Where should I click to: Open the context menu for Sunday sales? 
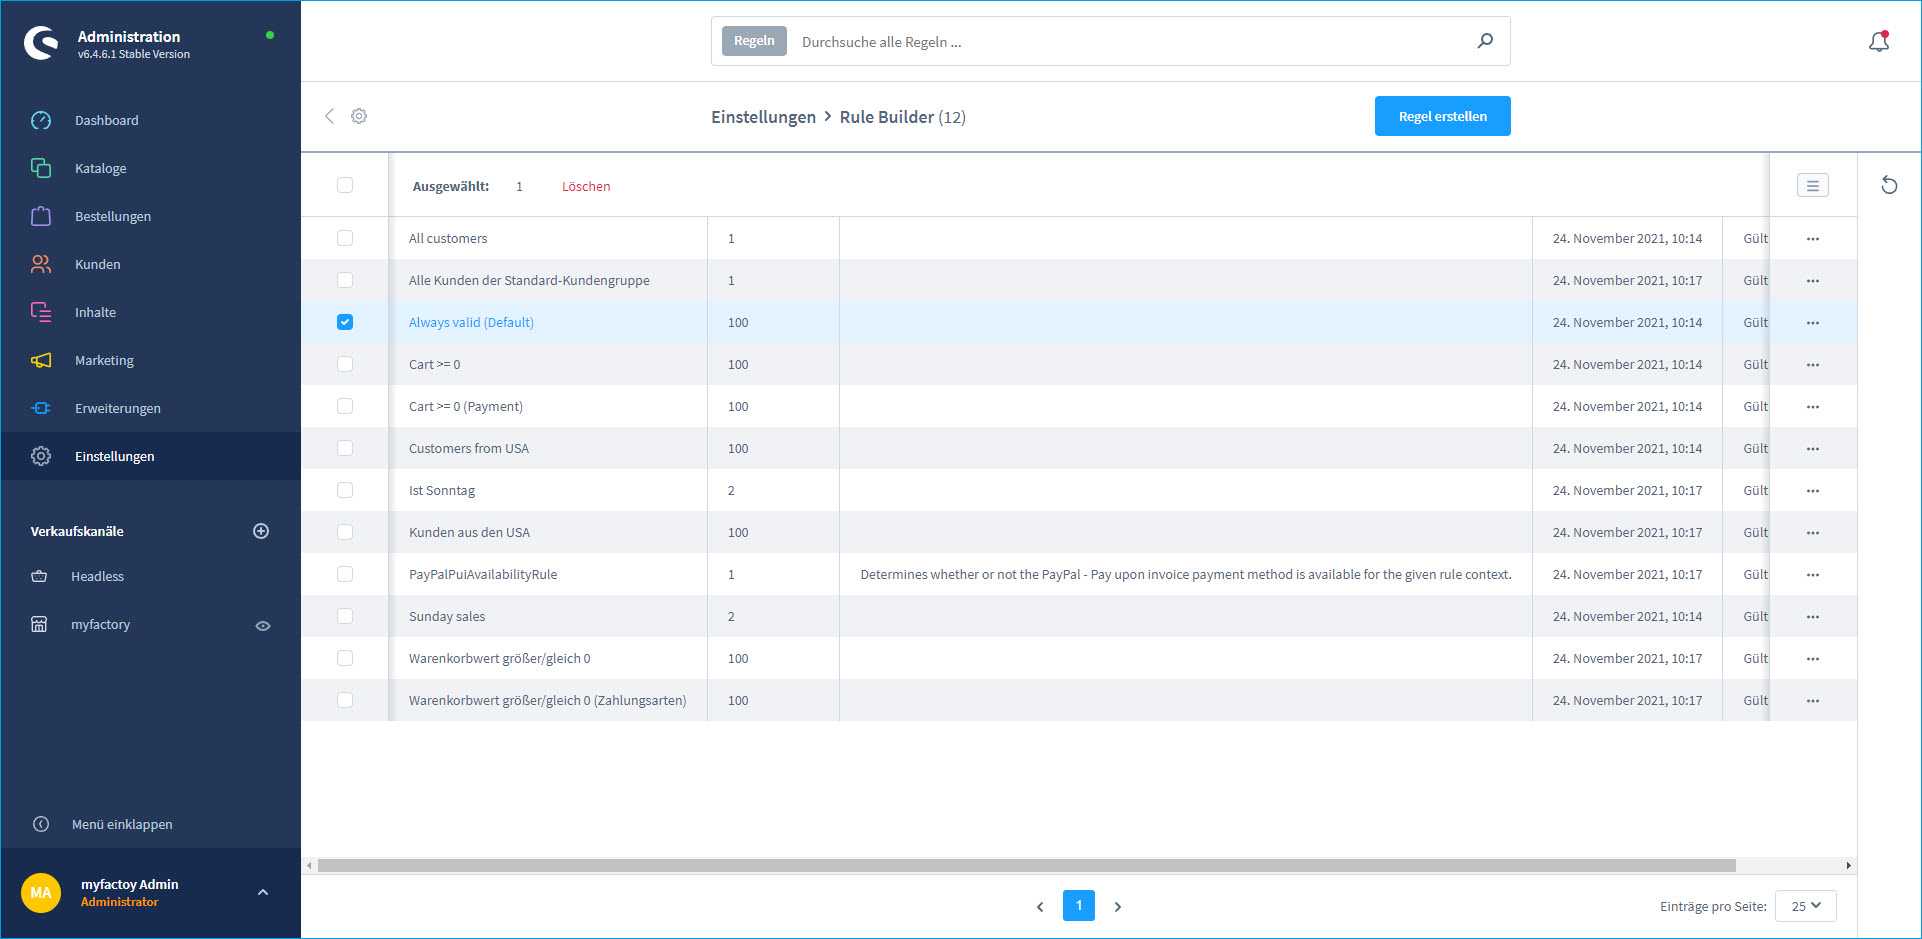point(1813,616)
